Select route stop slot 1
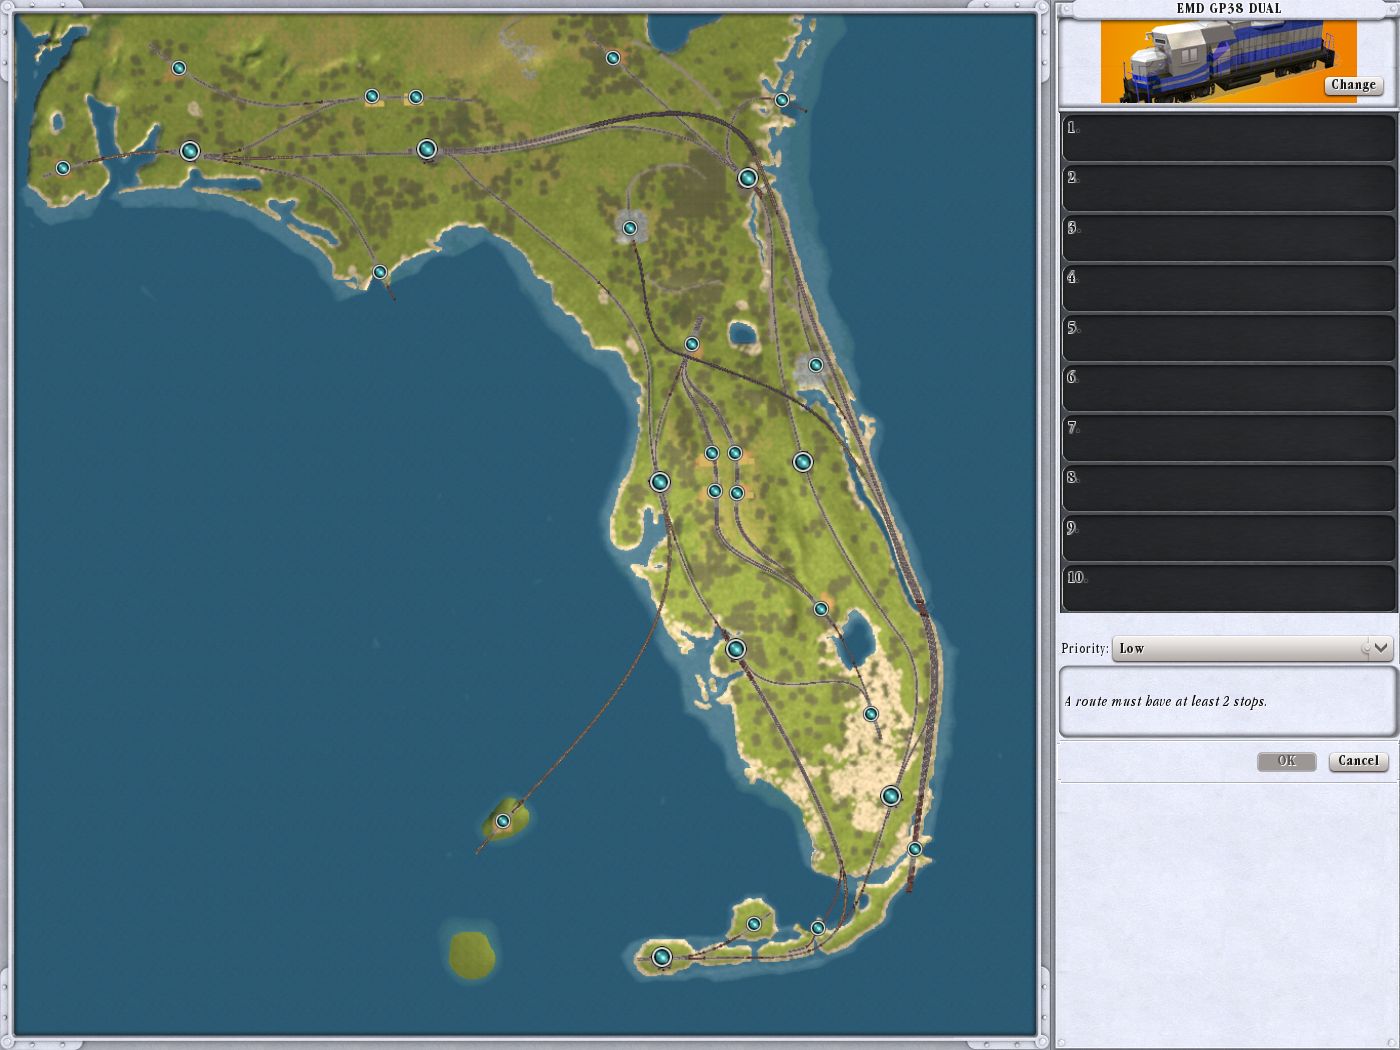1400x1050 pixels. [x=1228, y=138]
